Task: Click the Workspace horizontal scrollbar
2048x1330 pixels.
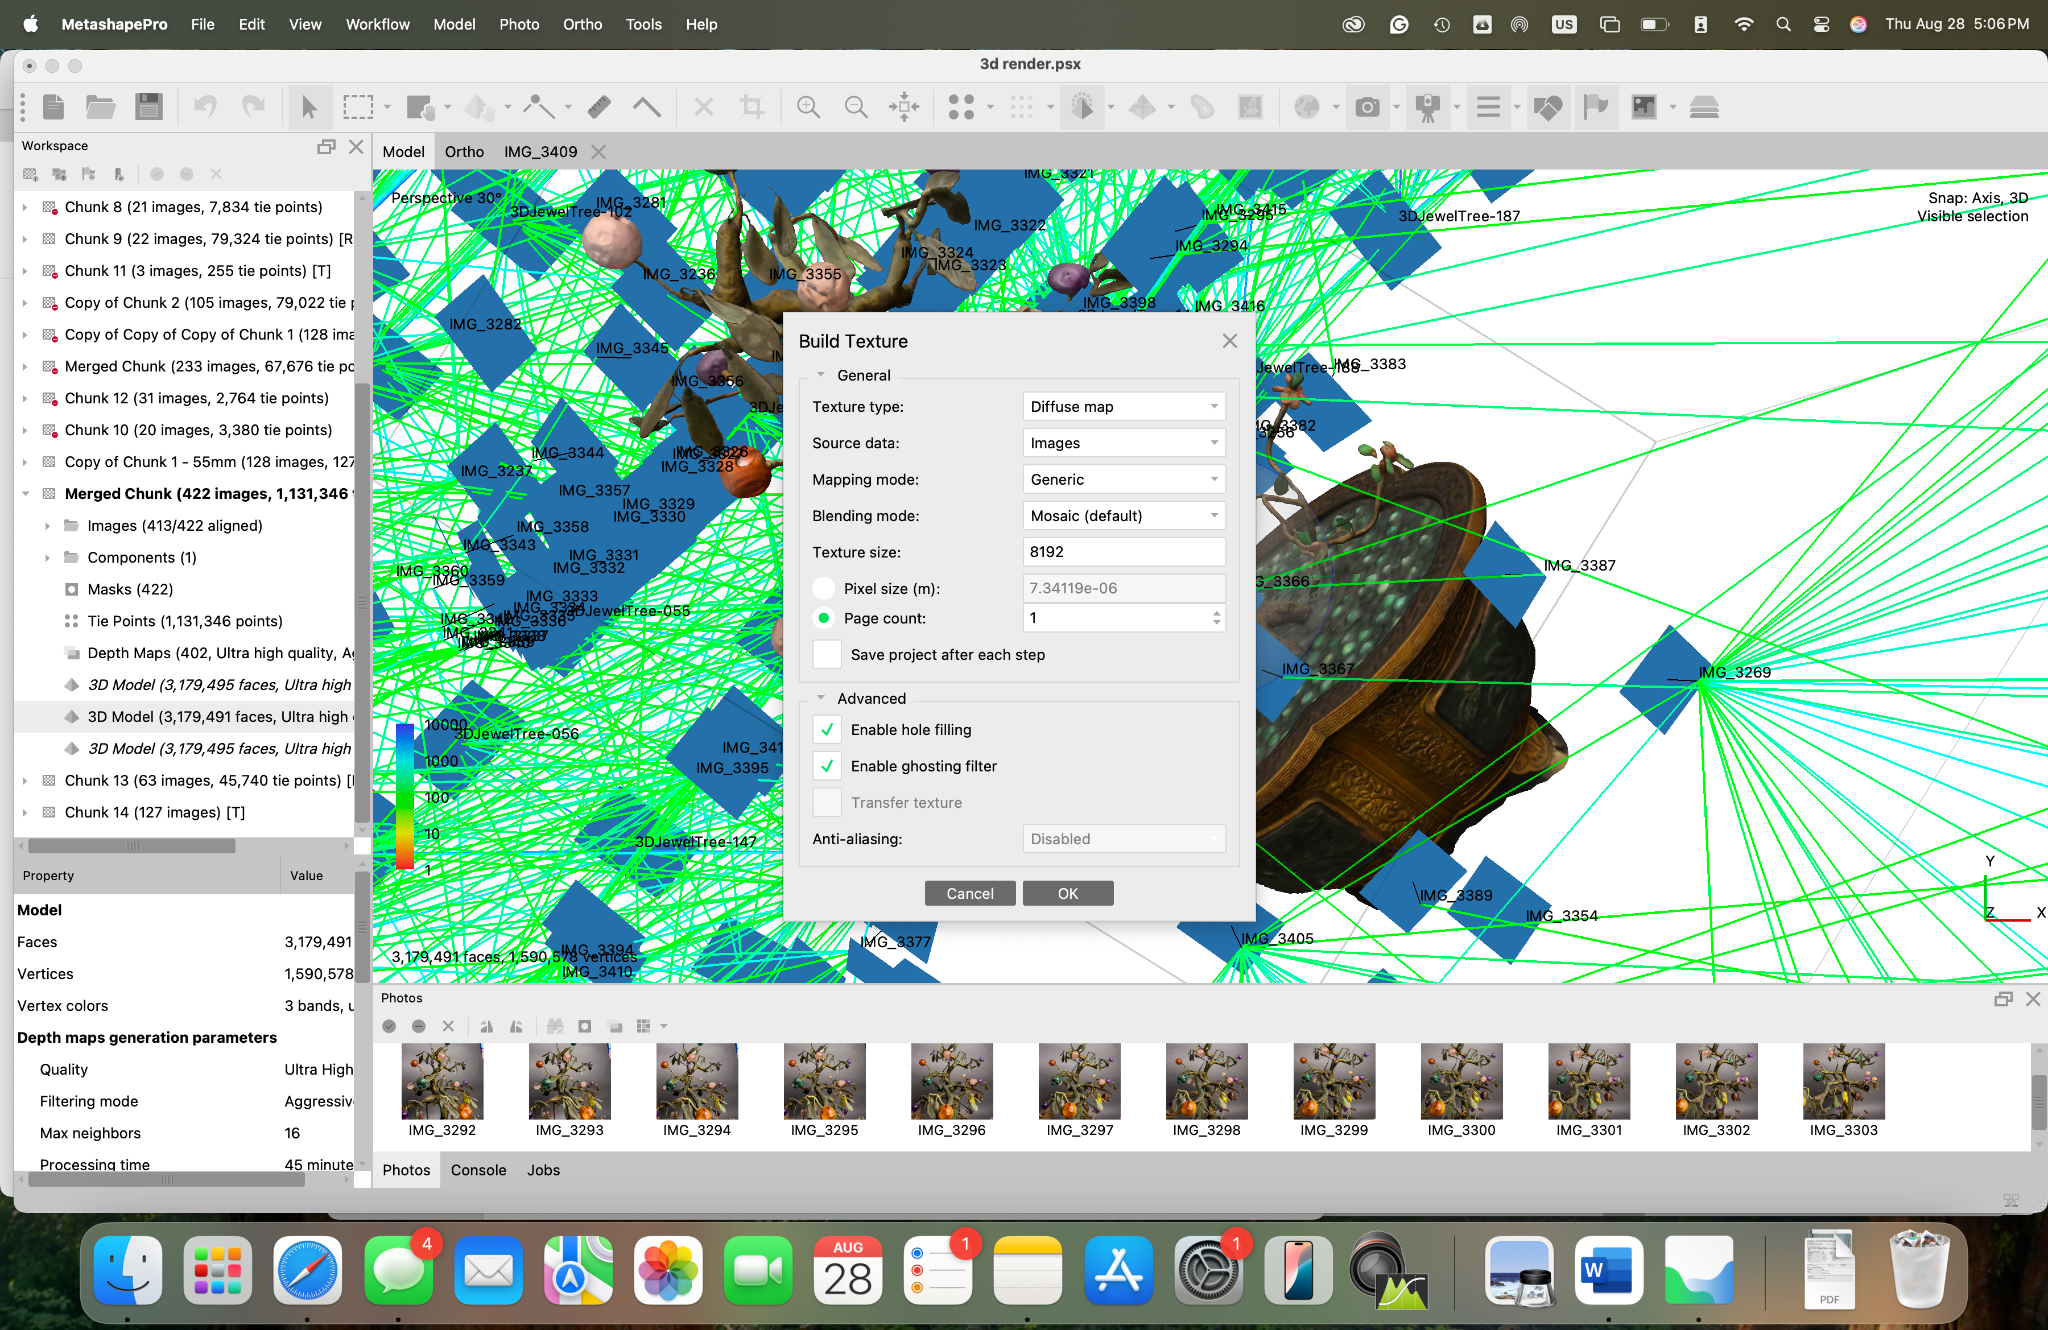Action: click(x=135, y=846)
